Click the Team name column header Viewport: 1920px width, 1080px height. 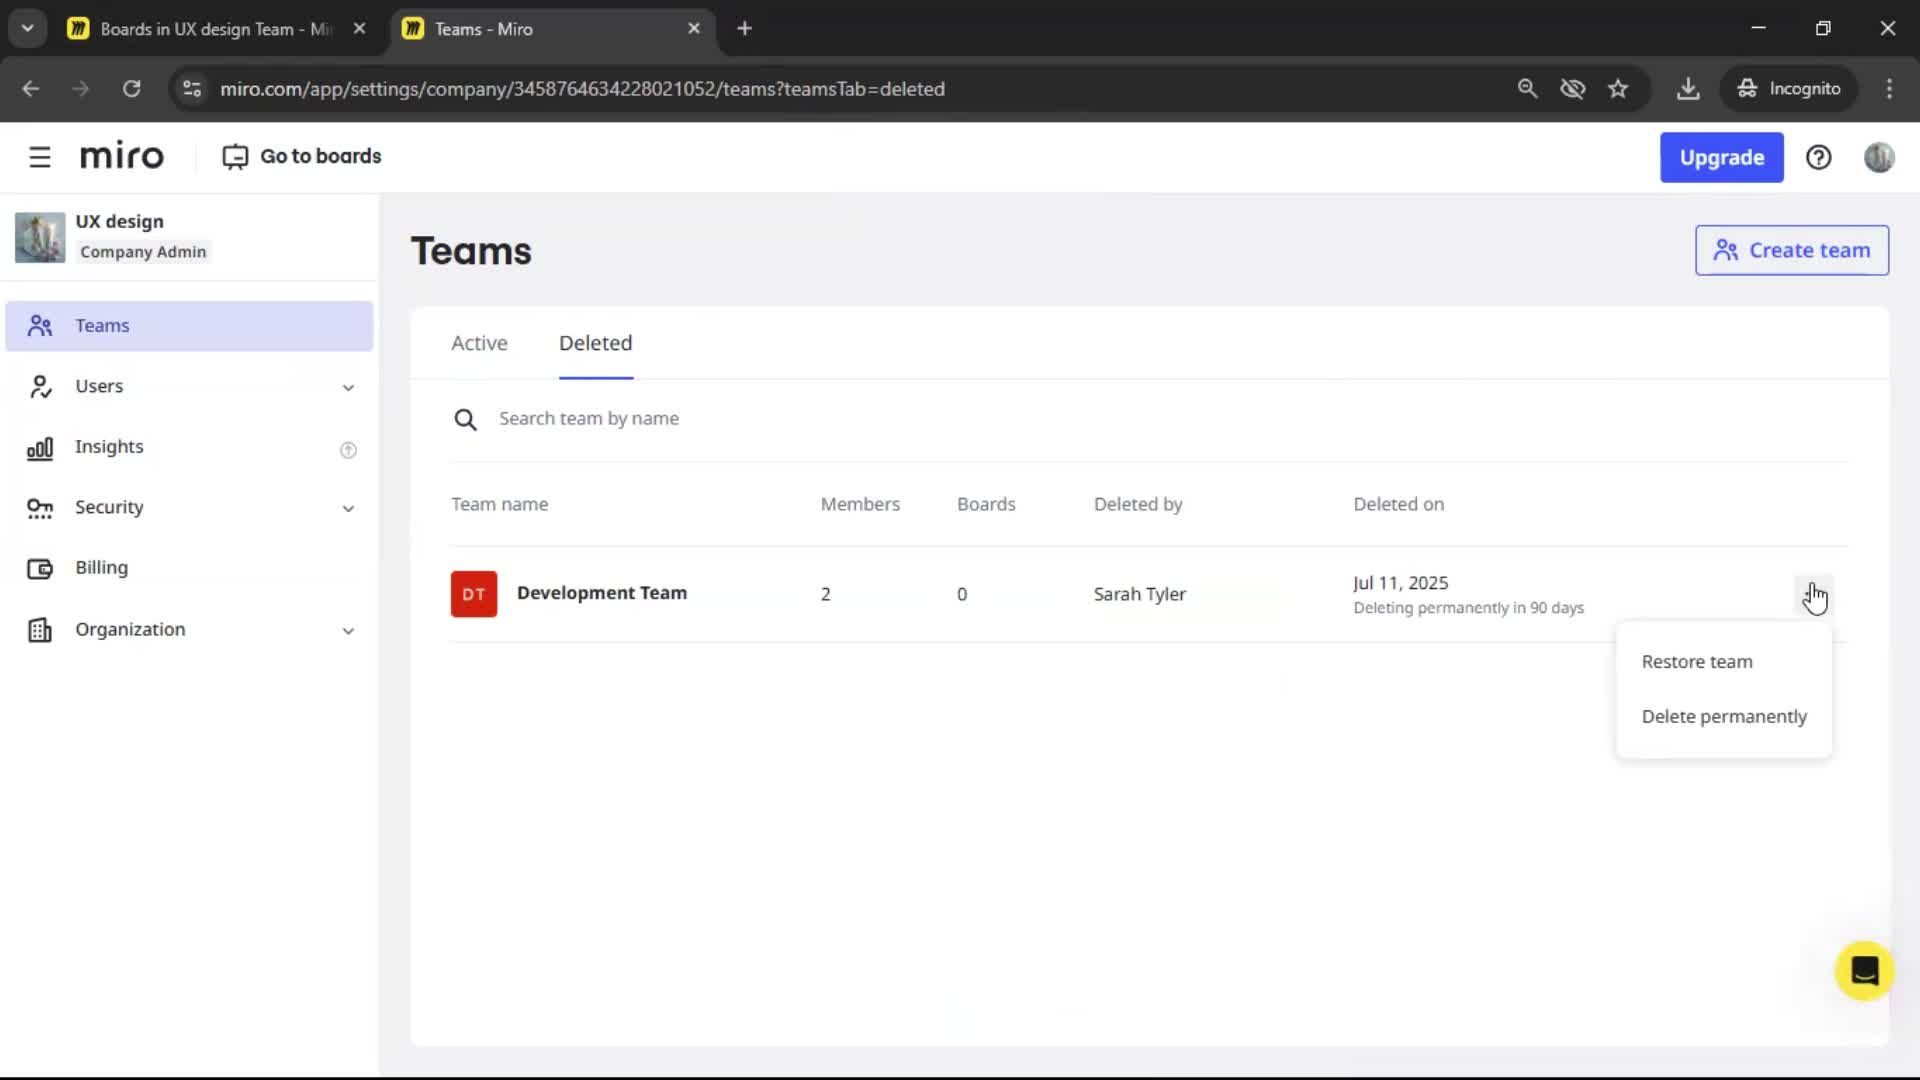click(x=499, y=505)
